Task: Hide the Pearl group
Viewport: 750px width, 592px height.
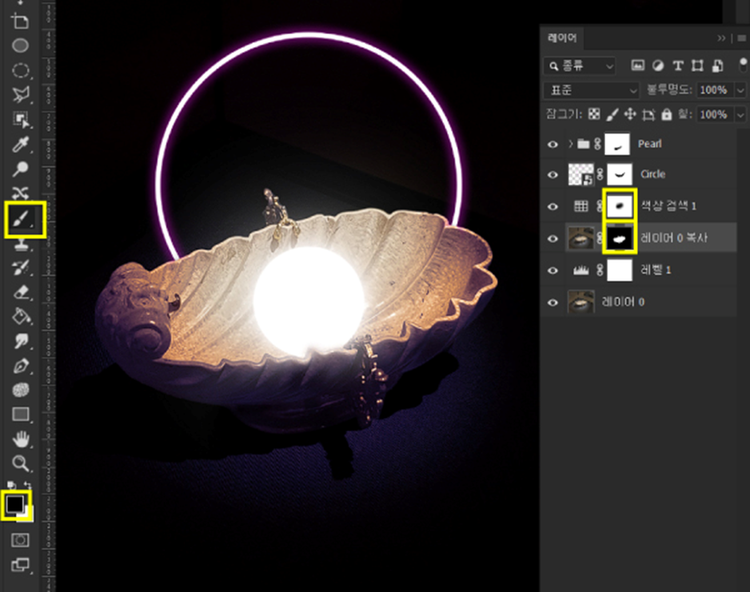Action: pyautogui.click(x=552, y=144)
